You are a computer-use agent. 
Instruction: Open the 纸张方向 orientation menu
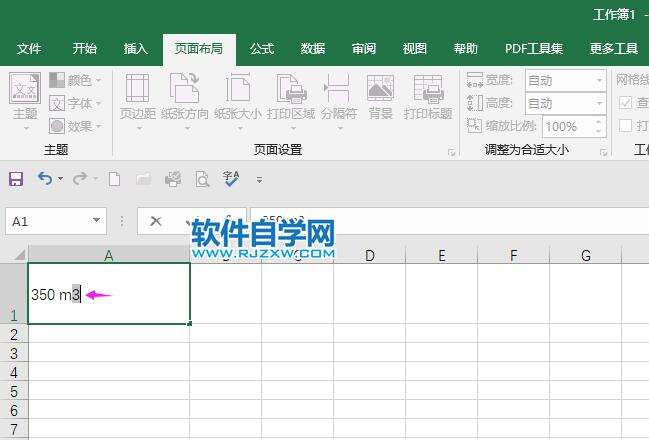pyautogui.click(x=185, y=102)
